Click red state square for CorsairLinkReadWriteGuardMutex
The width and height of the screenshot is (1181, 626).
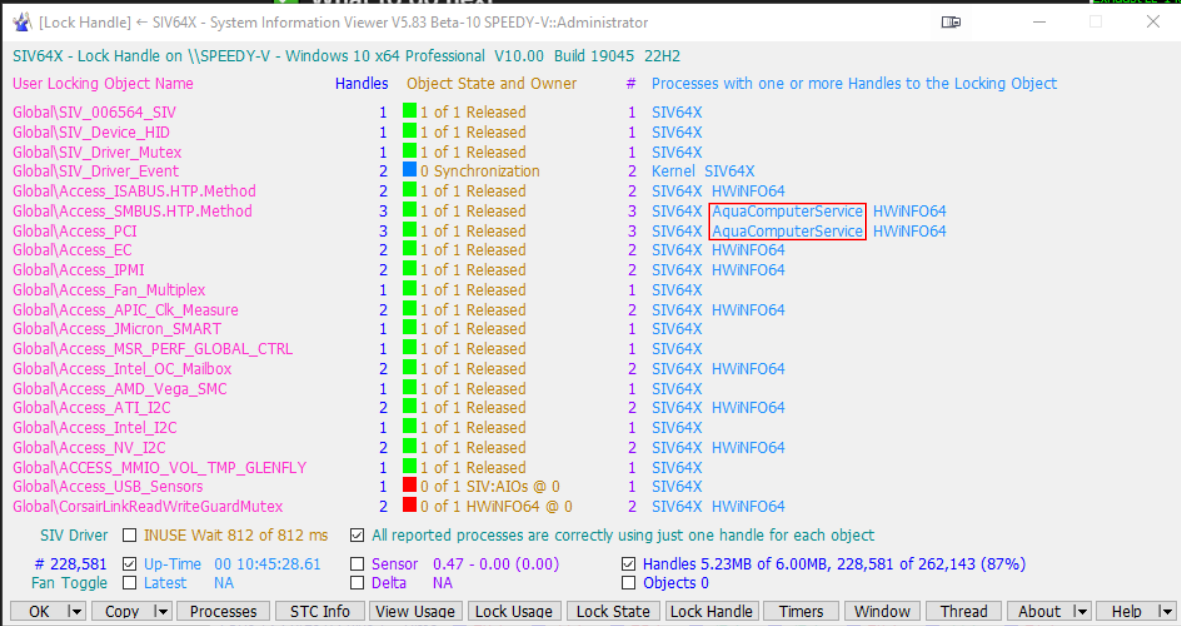pyautogui.click(x=409, y=505)
